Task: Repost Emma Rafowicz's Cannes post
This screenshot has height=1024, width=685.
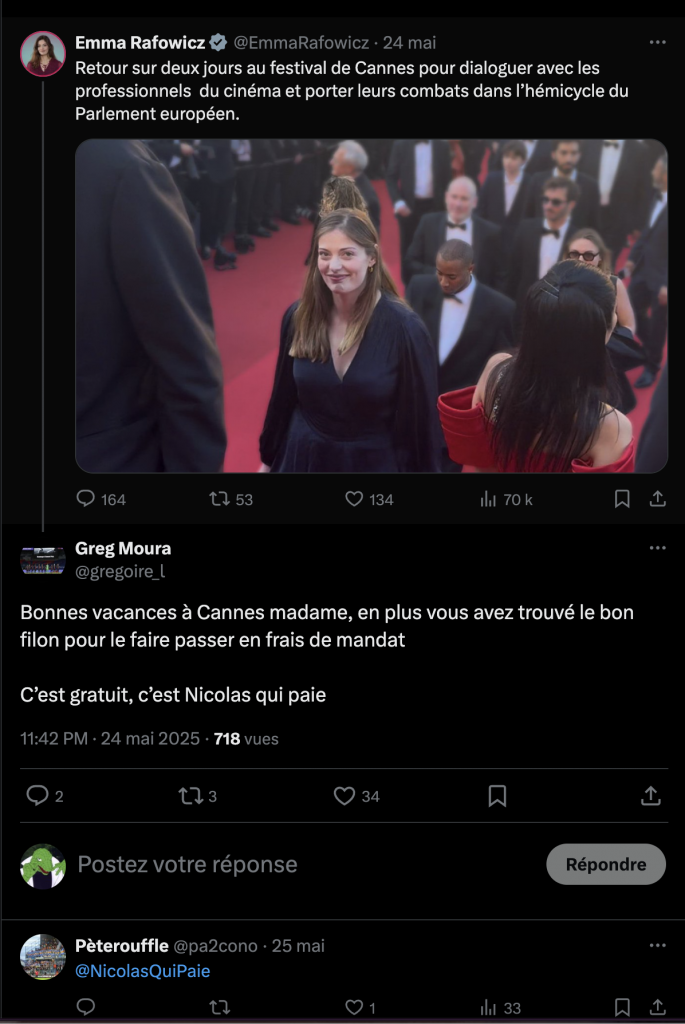Action: (220, 498)
